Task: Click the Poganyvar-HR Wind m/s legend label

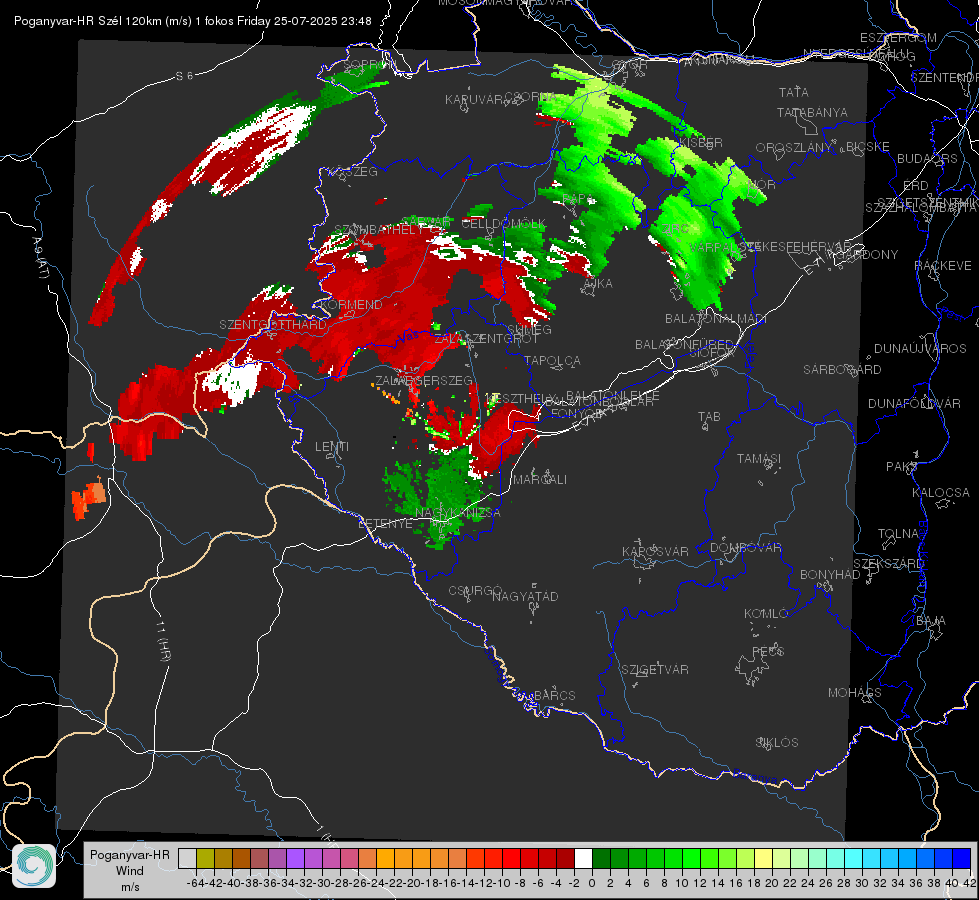Action: 129,871
